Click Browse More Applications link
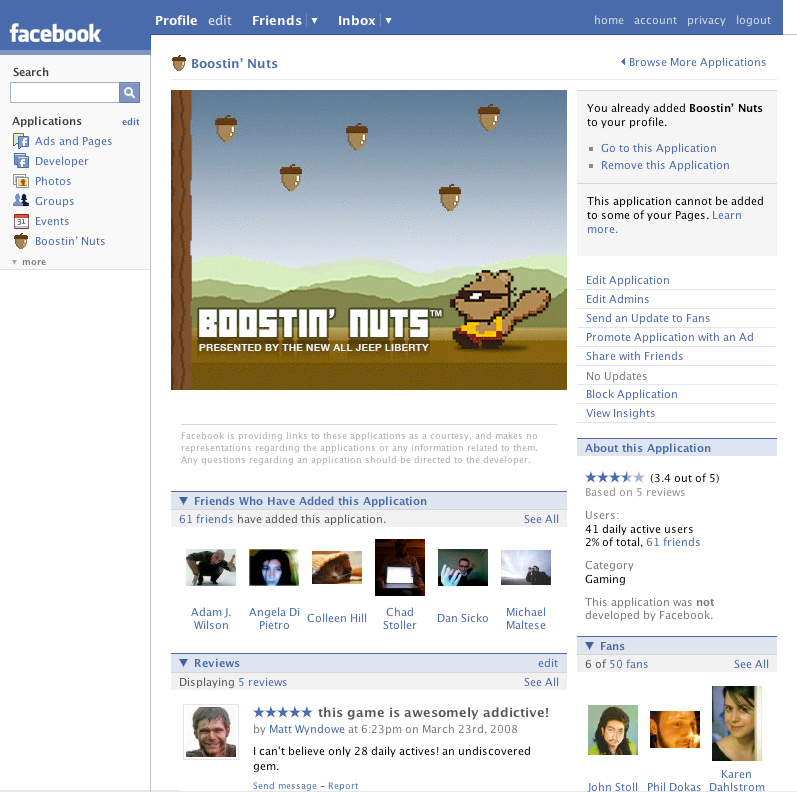 click(697, 62)
